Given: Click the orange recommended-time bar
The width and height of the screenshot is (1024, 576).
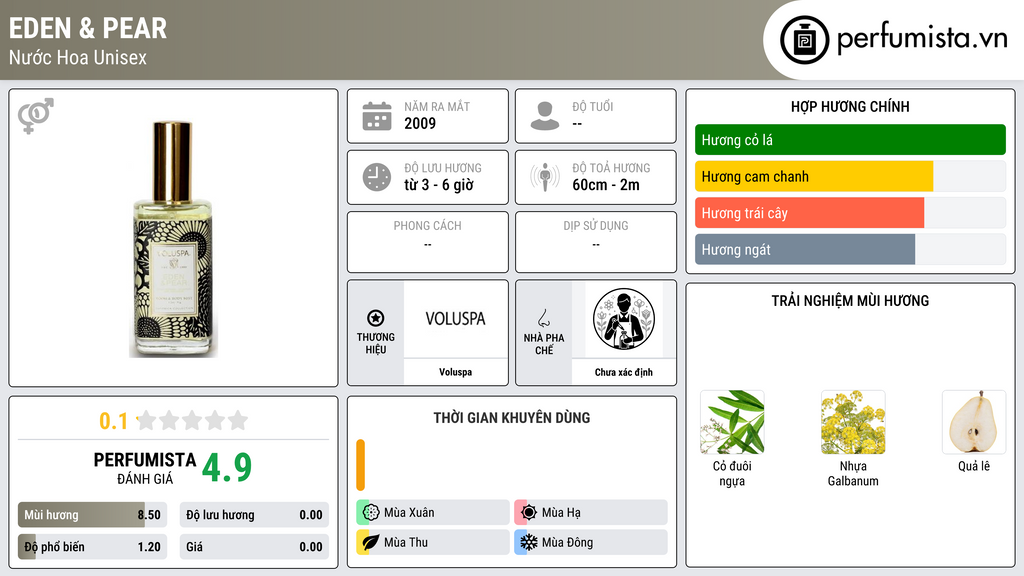Looking at the screenshot, I should pos(360,465).
